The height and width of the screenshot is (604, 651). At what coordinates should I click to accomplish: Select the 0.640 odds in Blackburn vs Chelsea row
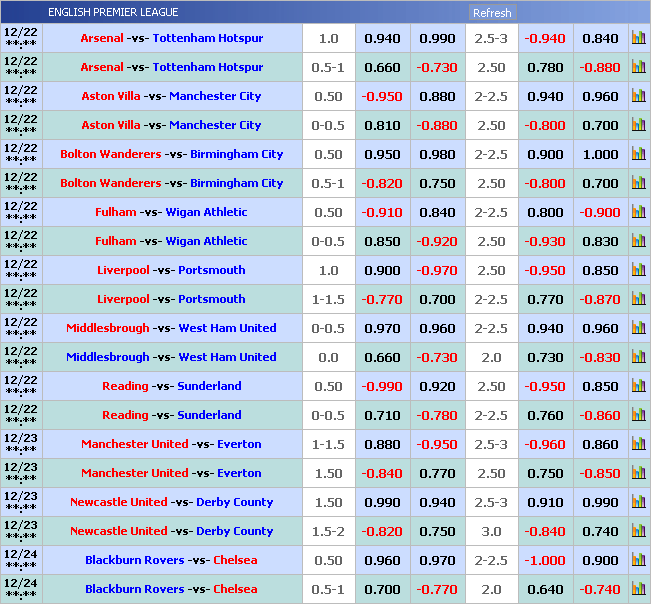pyautogui.click(x=545, y=590)
